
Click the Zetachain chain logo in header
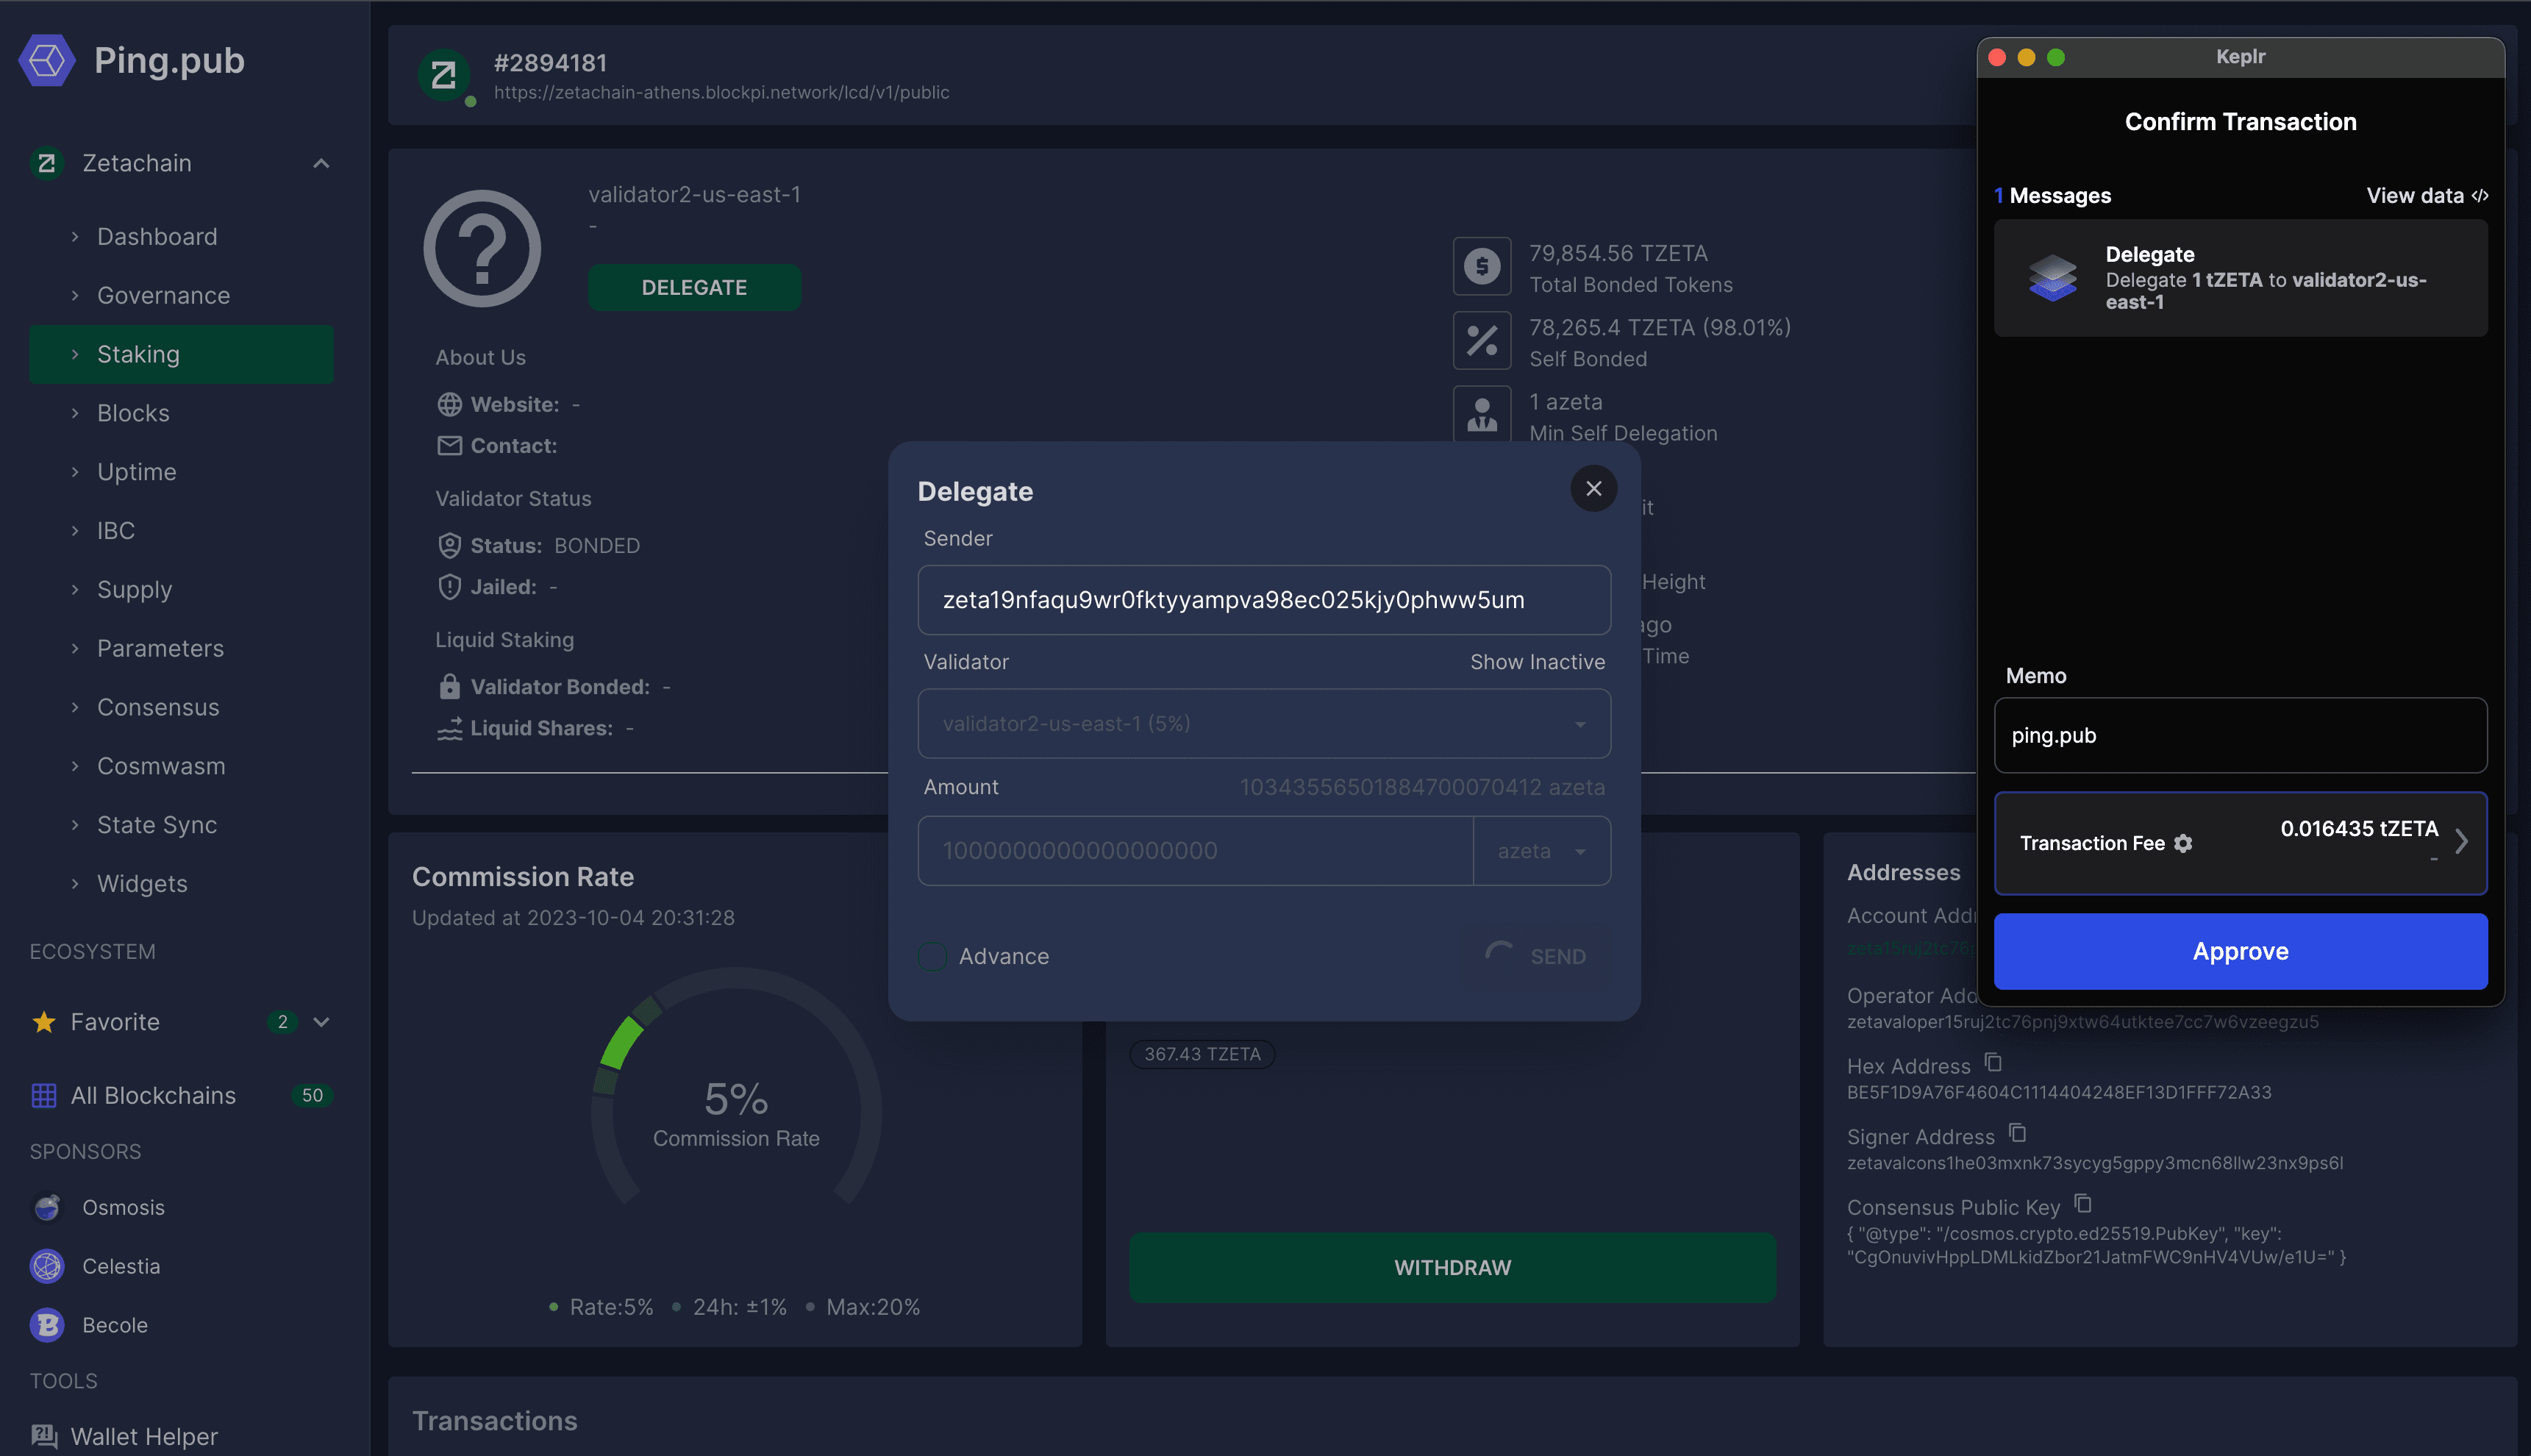tap(444, 76)
